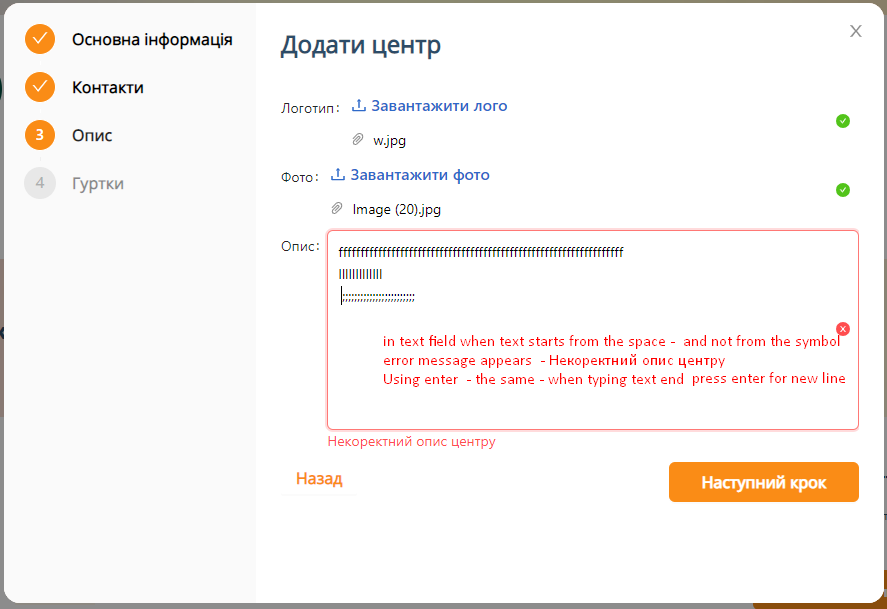
Task: Click the checkmark icon beside the "Контакти" step
Action: [x=40, y=87]
